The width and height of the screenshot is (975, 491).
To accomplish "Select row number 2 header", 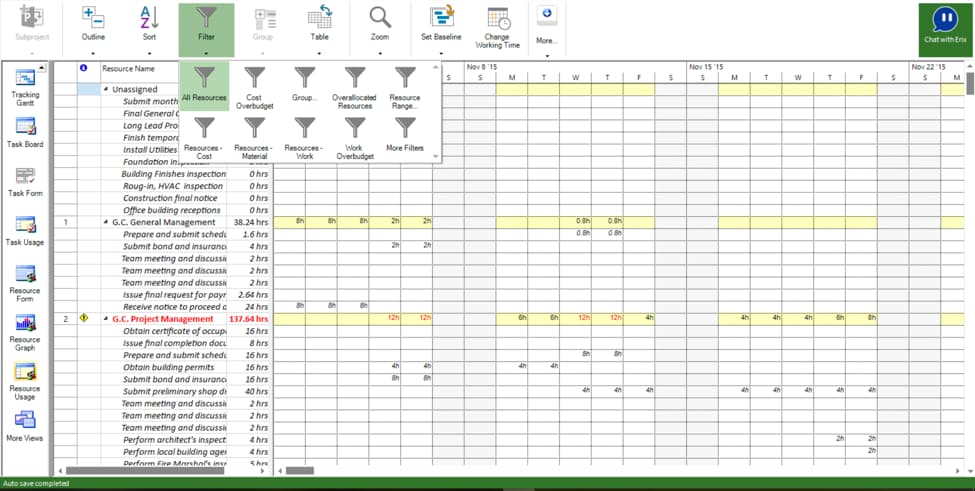I will click(x=66, y=319).
